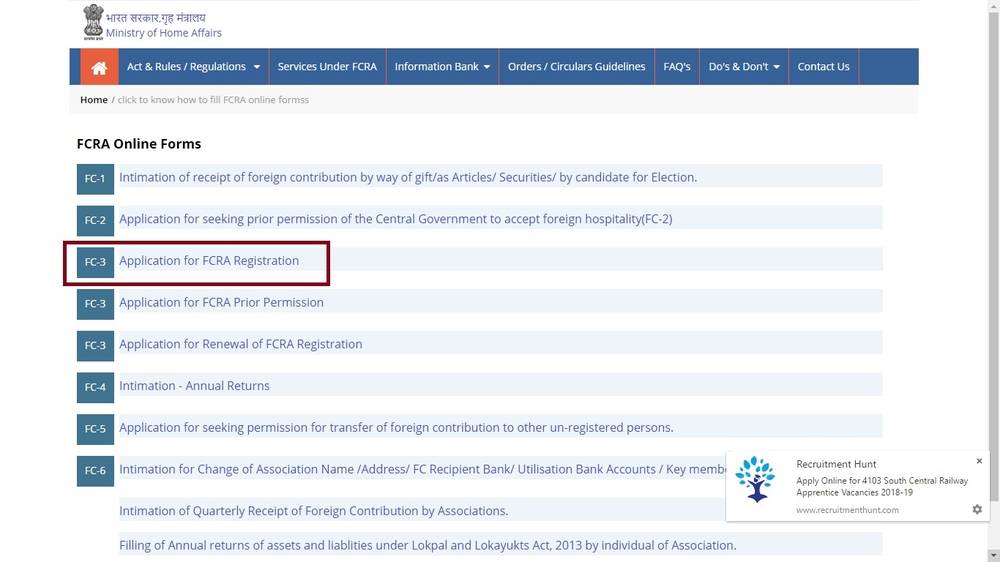Open Quarterly Receipt of Foreign Contribution link

point(314,511)
